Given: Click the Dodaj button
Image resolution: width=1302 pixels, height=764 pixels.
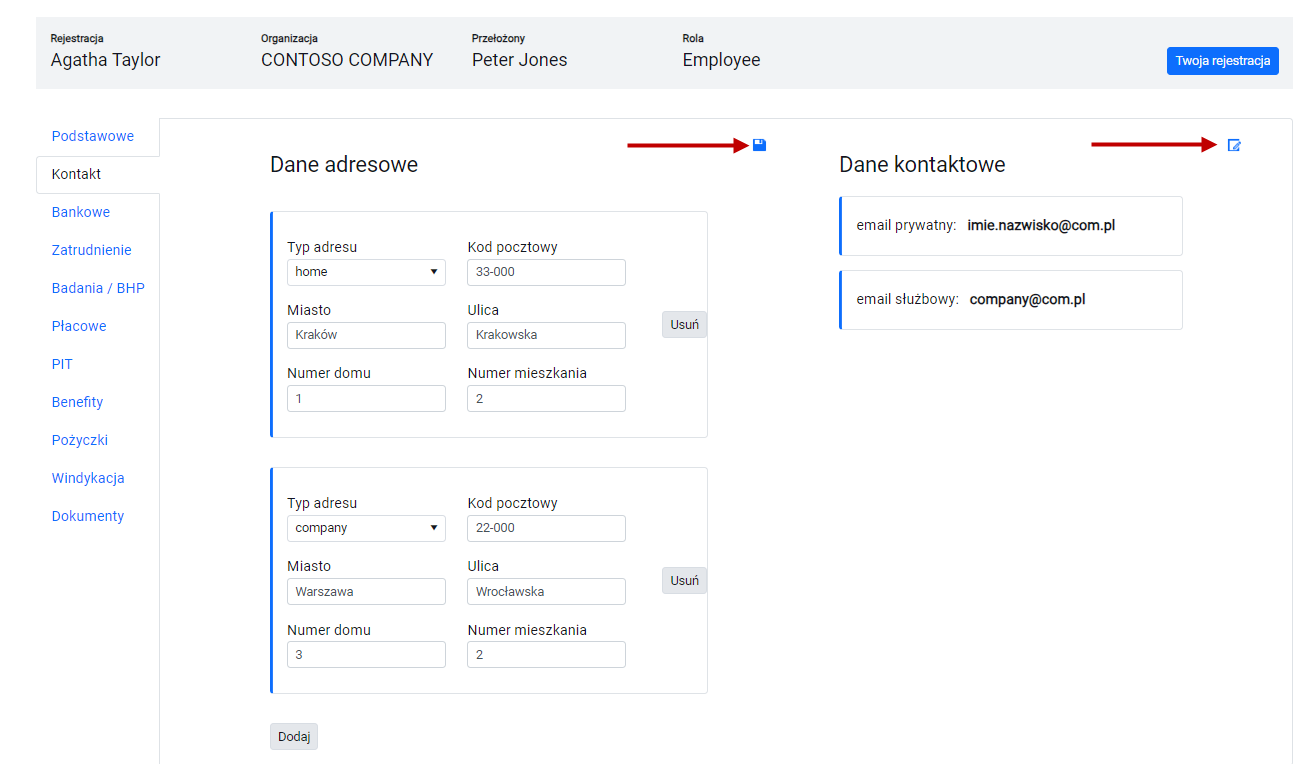Looking at the screenshot, I should [x=294, y=737].
